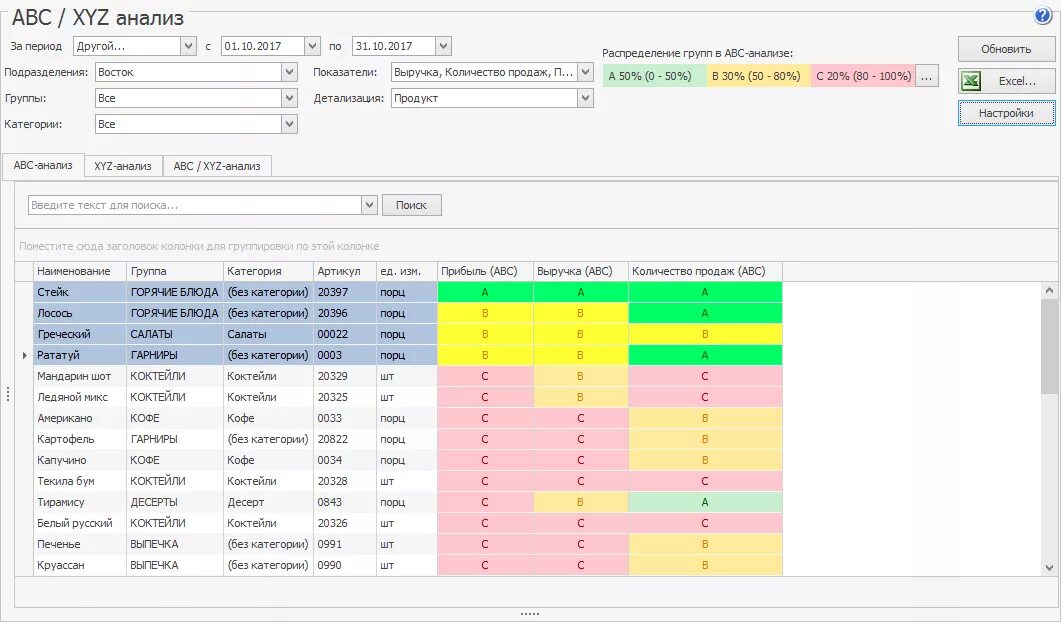Viewport: 1061px width, 622px height.
Task: Click the row indicator arrow beside Рататуй
Action: coord(24,355)
